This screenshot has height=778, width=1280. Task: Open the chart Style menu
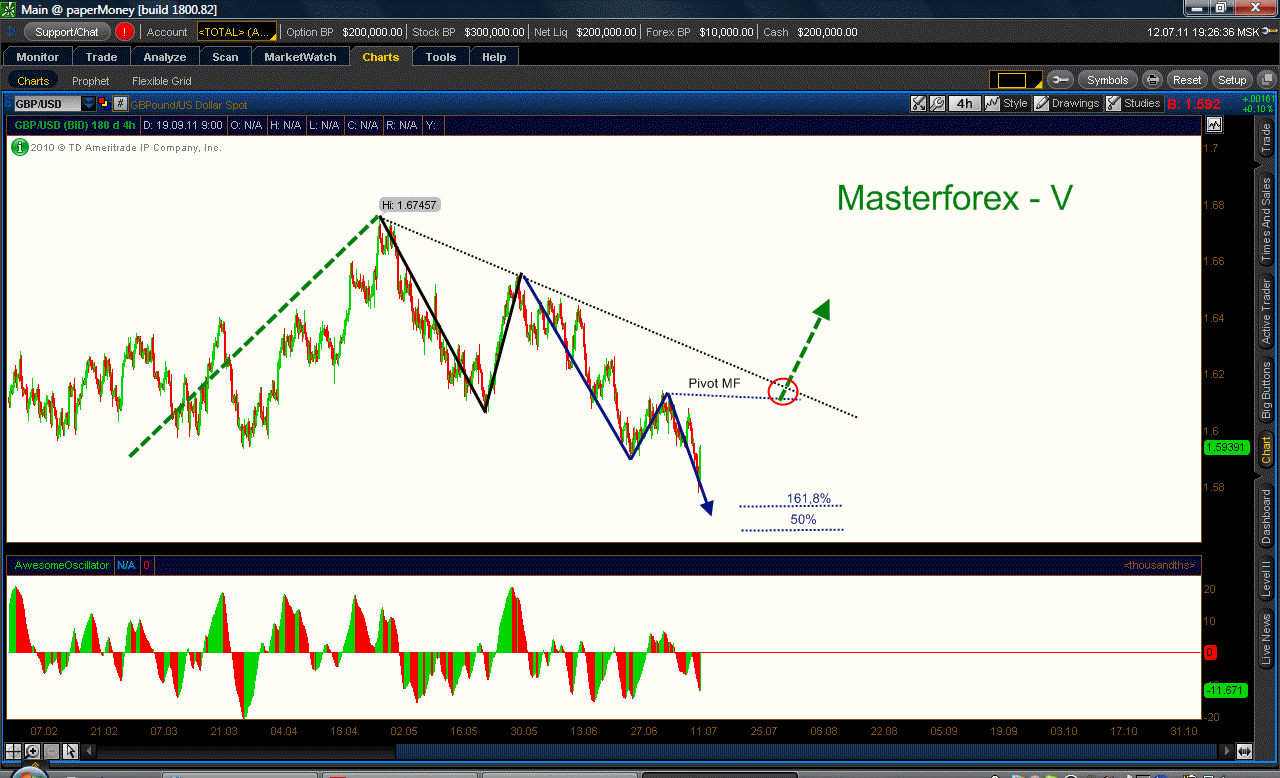[x=1006, y=103]
